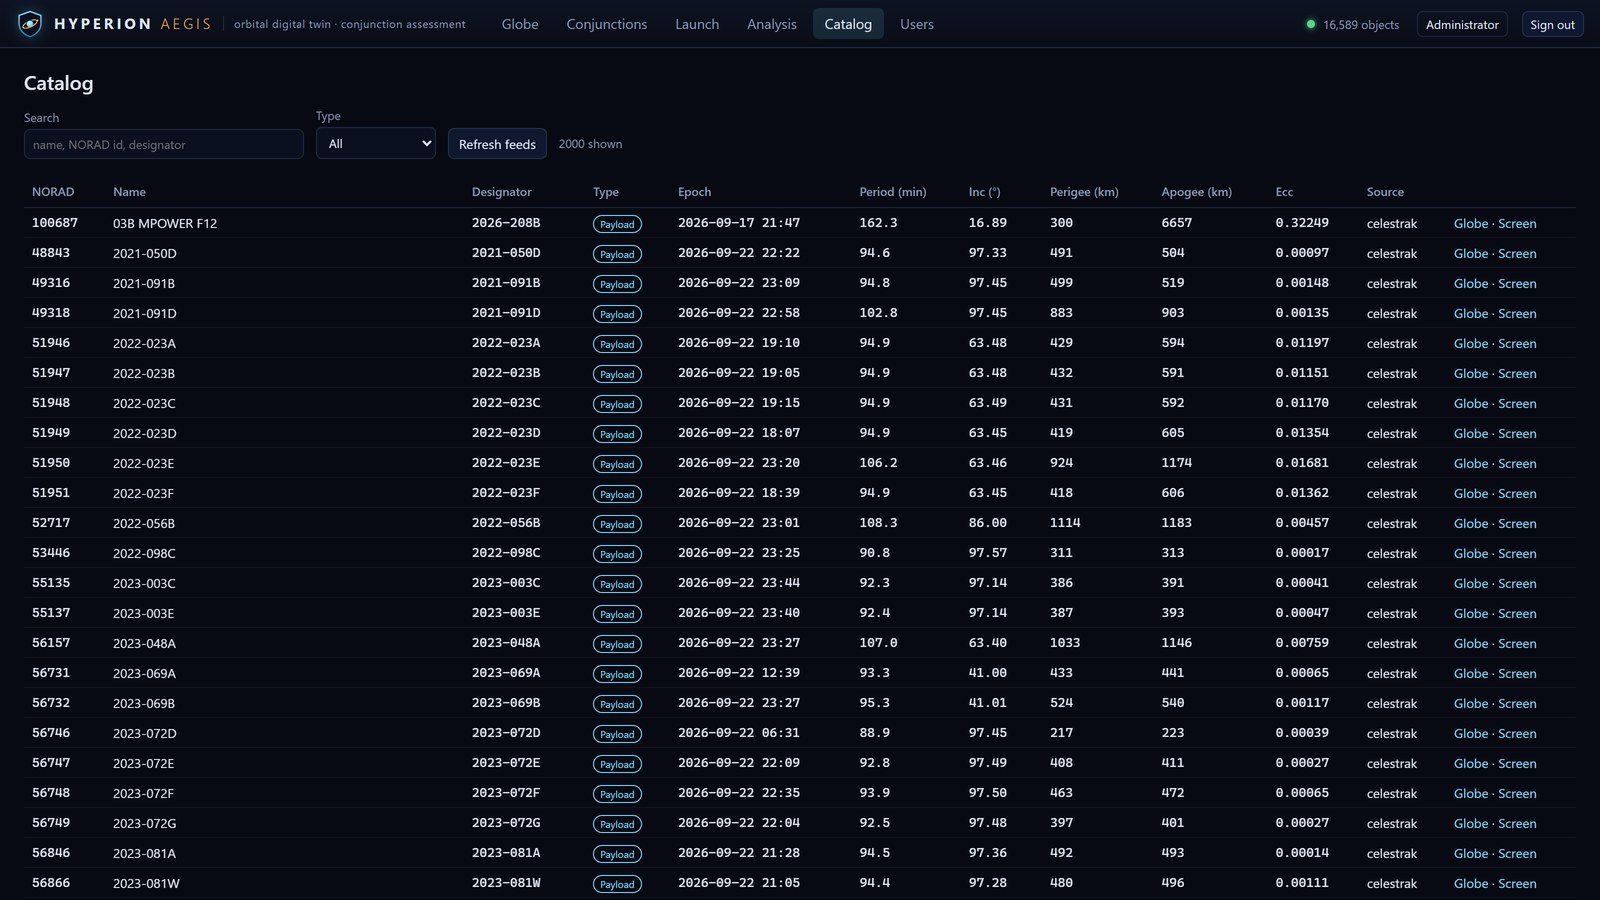This screenshot has width=1600, height=900.
Task: Click the Hyperion Aegis shield logo
Action: (30, 24)
